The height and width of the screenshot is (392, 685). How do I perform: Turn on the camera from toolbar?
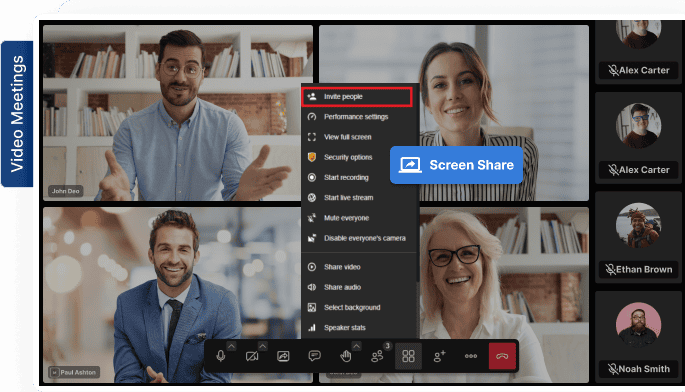tap(252, 356)
